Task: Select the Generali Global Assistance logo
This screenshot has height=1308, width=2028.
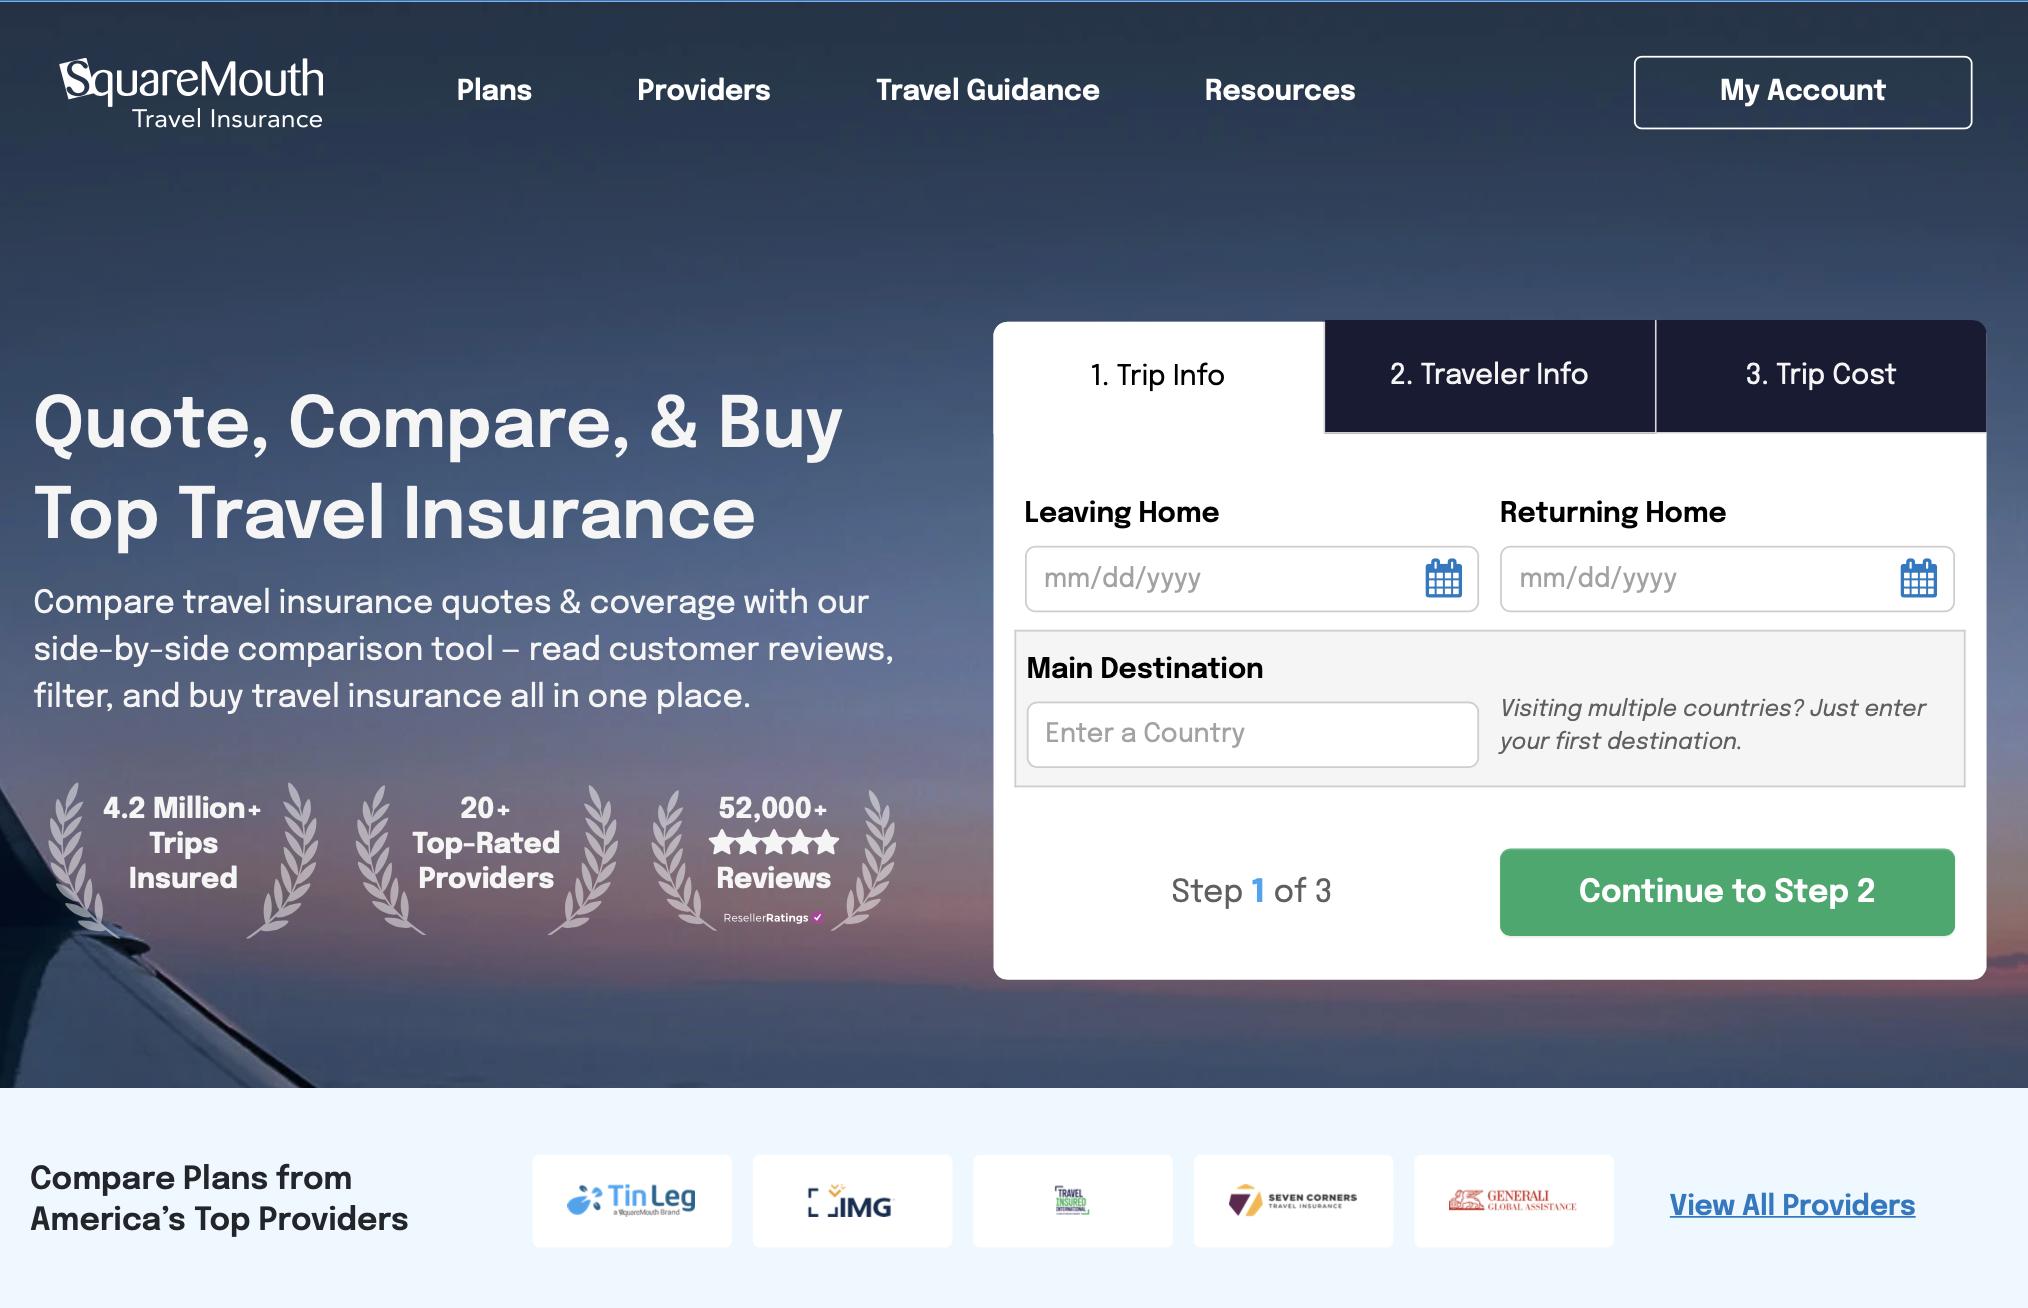Action: coord(1512,1200)
